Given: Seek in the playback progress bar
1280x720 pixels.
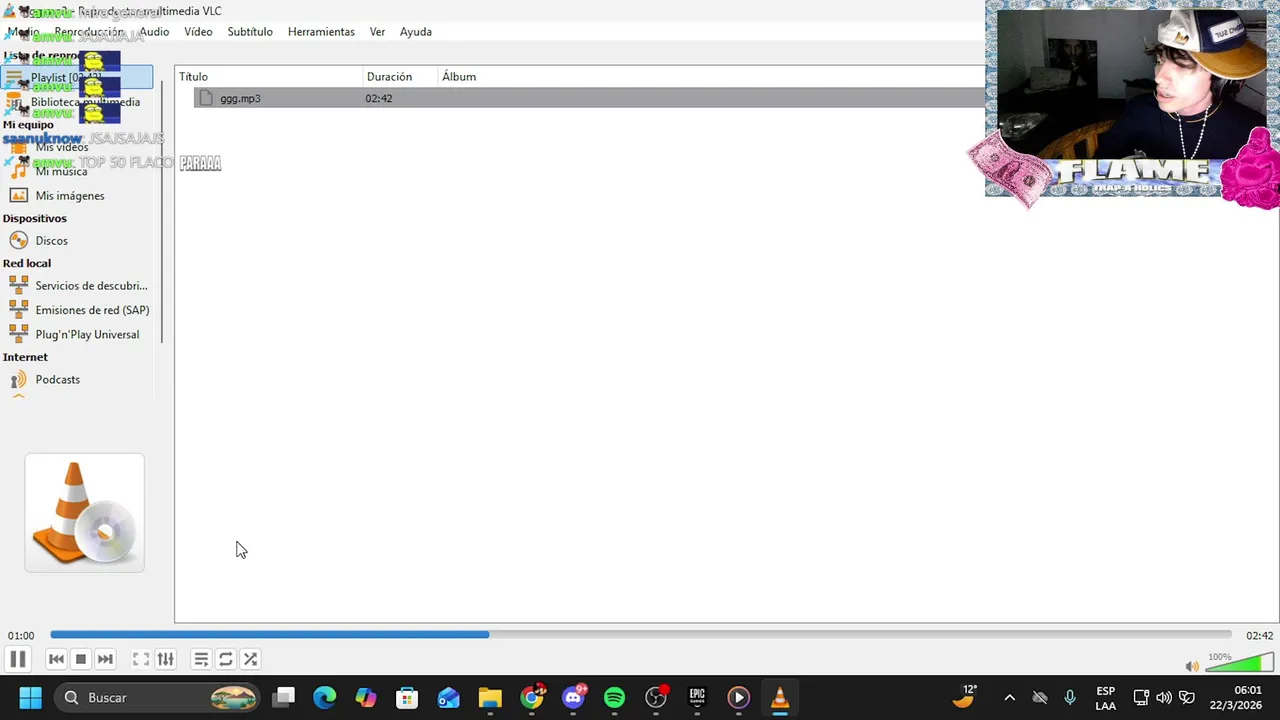Looking at the screenshot, I should 640,634.
